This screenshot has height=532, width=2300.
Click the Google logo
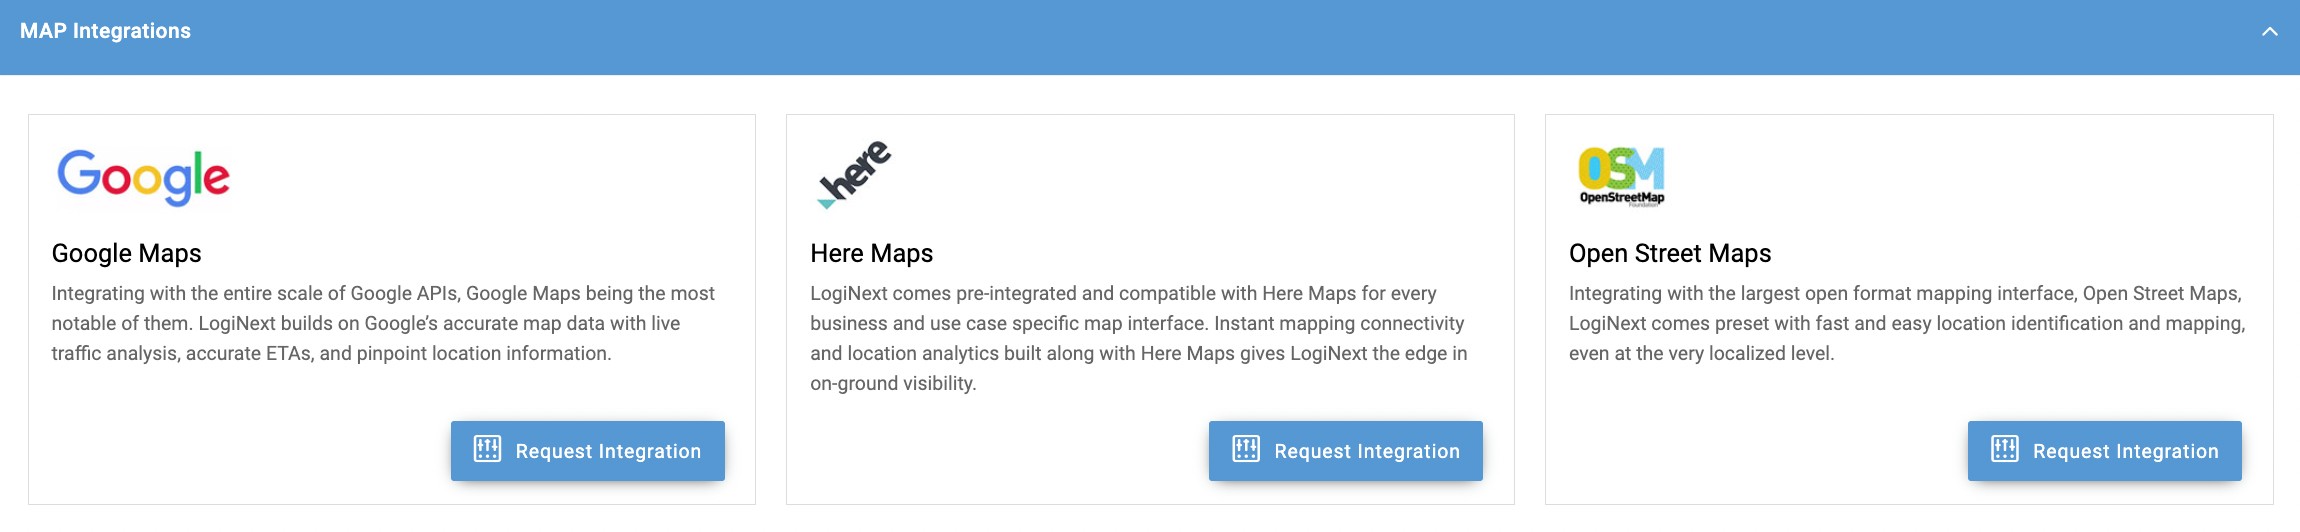click(x=143, y=177)
